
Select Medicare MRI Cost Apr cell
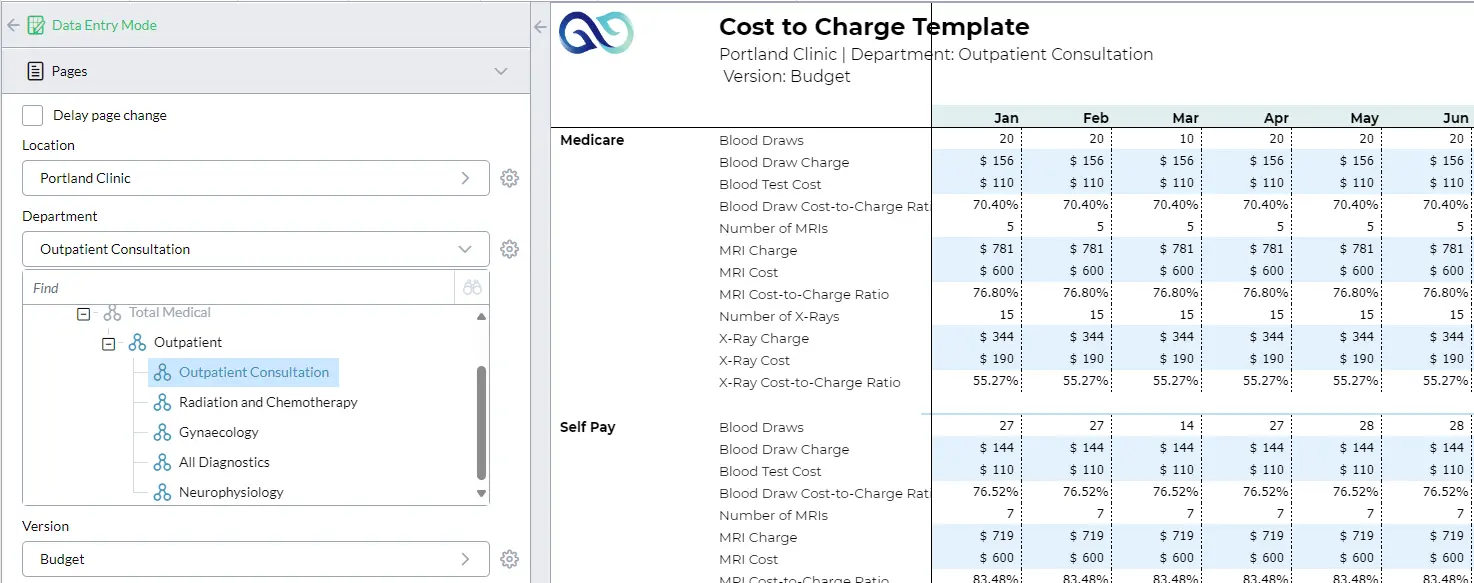[1246, 271]
